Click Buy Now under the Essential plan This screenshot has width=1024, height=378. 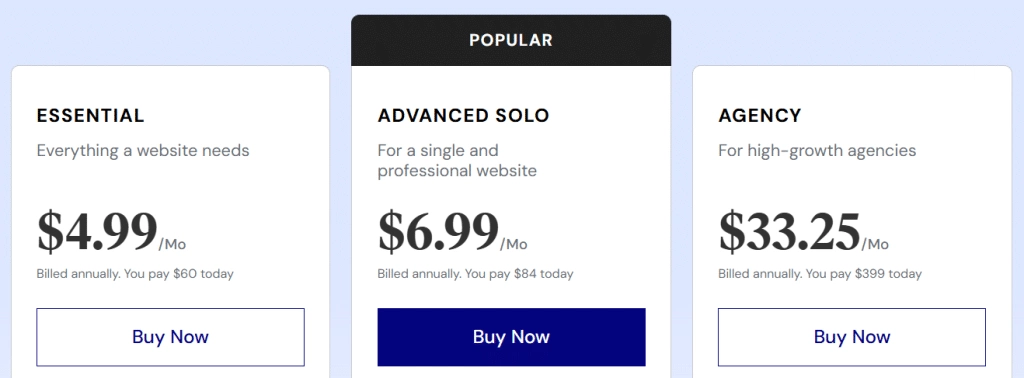(170, 337)
